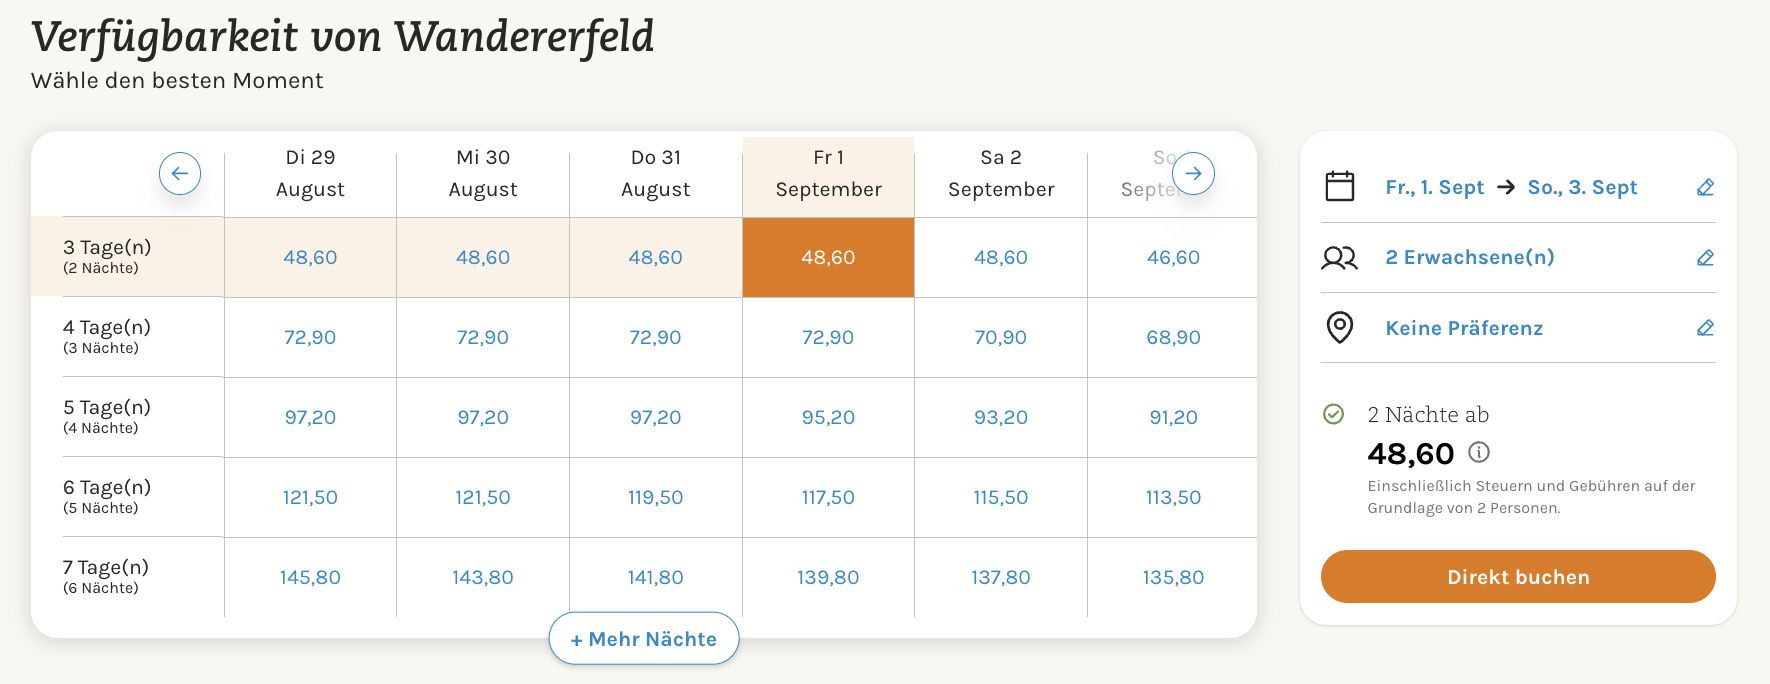Select the Fr 1 September column header
Image resolution: width=1770 pixels, height=684 pixels.
pyautogui.click(x=828, y=174)
